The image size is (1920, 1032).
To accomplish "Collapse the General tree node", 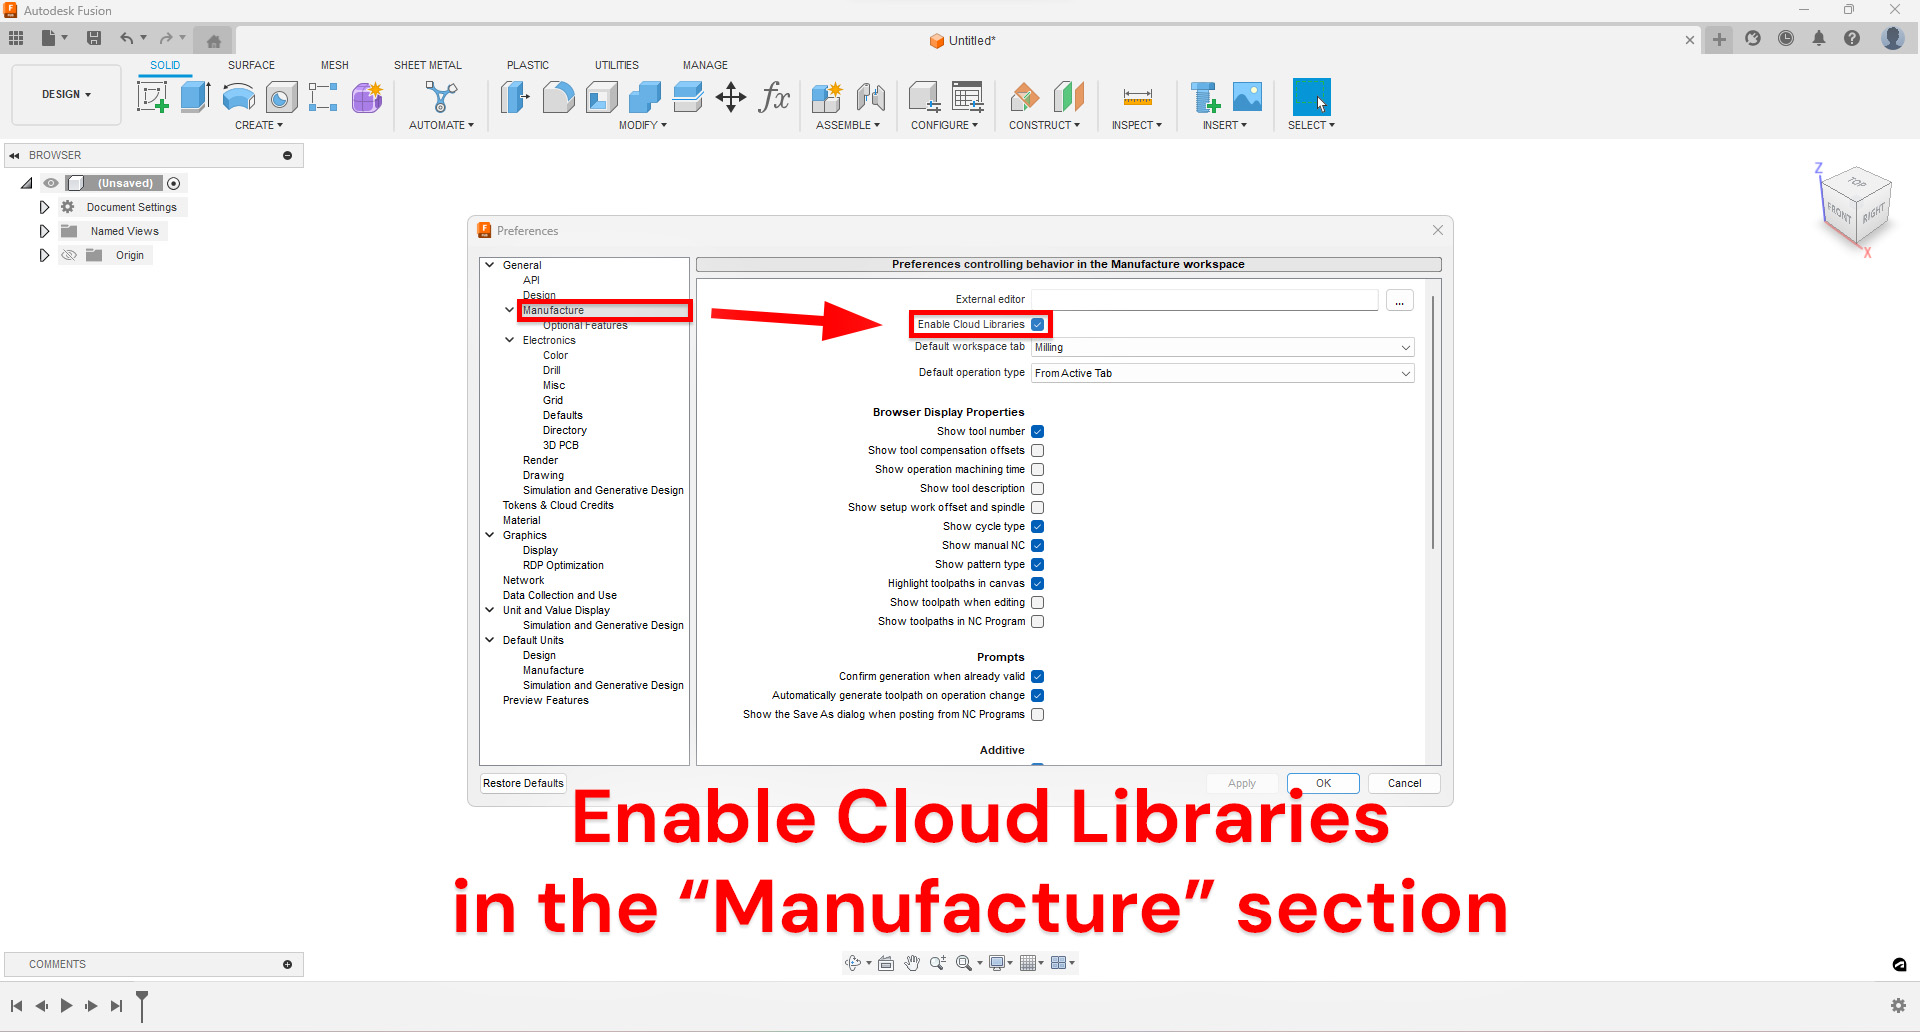I will pos(490,265).
